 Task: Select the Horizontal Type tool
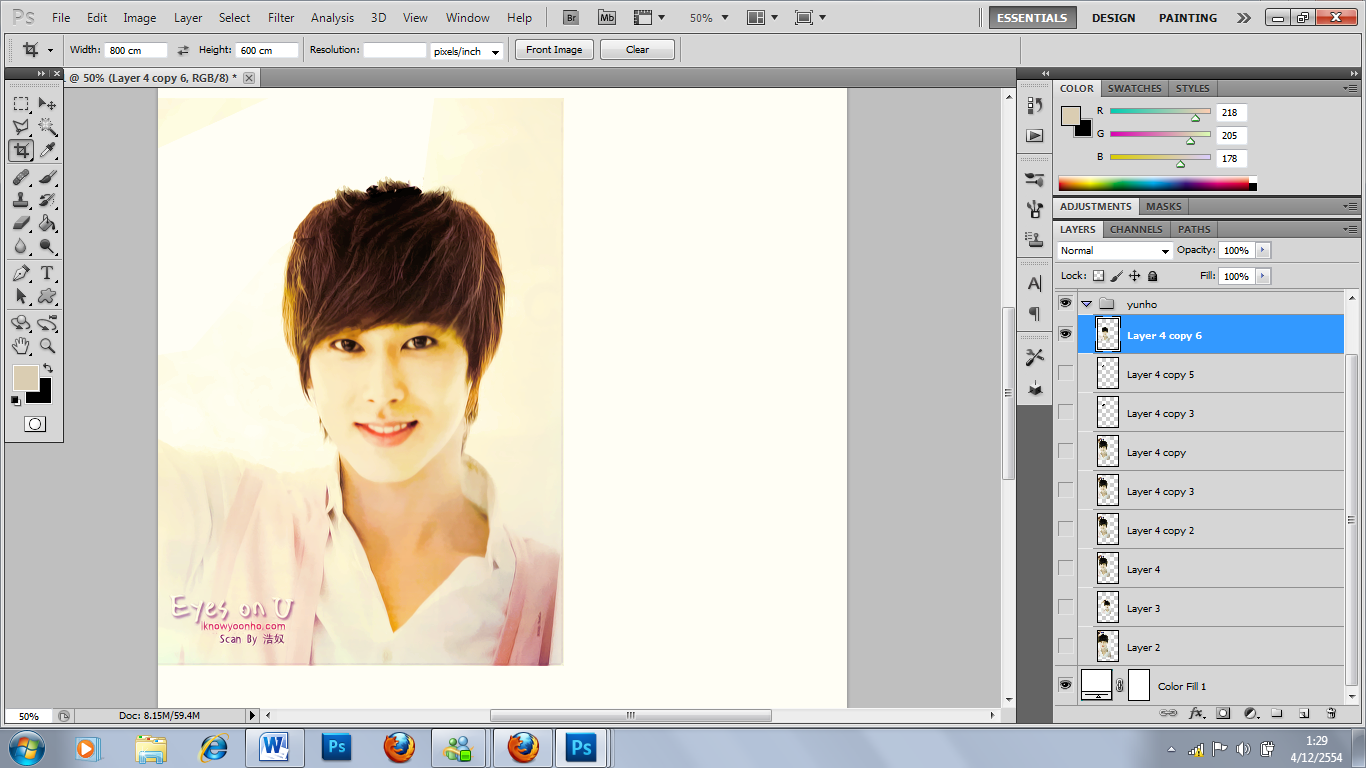coord(47,274)
